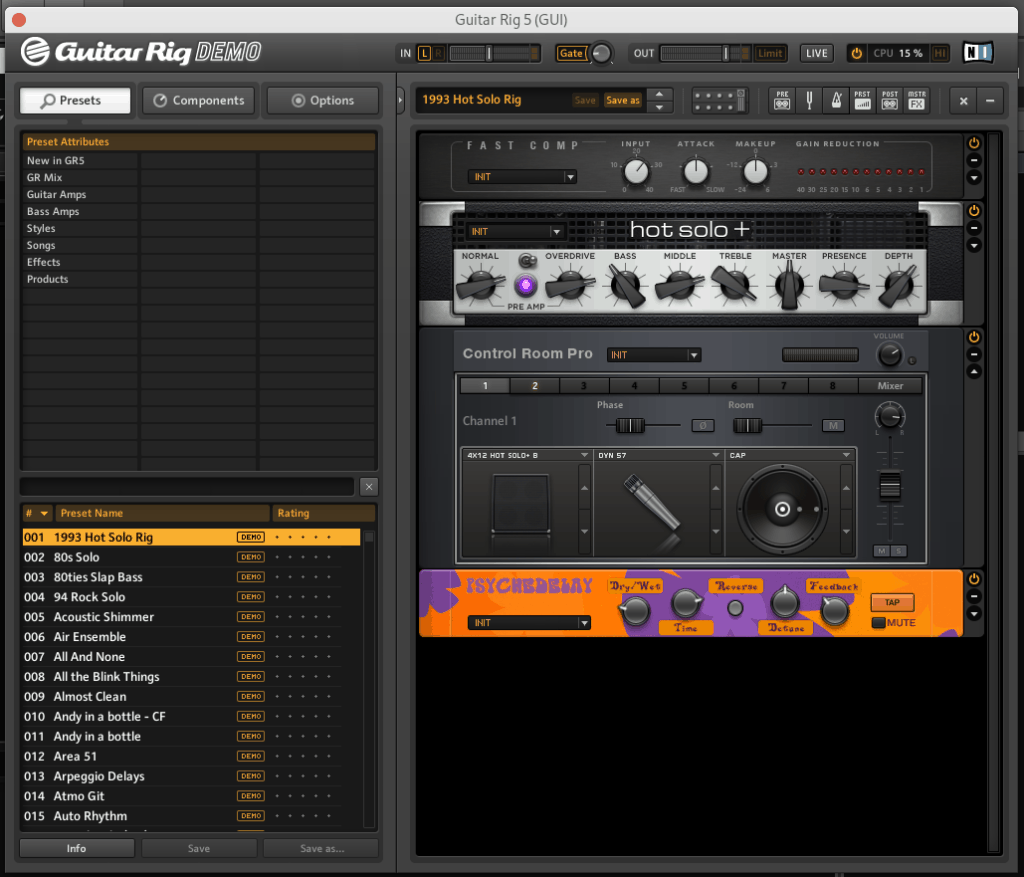Clear the preset search field

pos(368,486)
